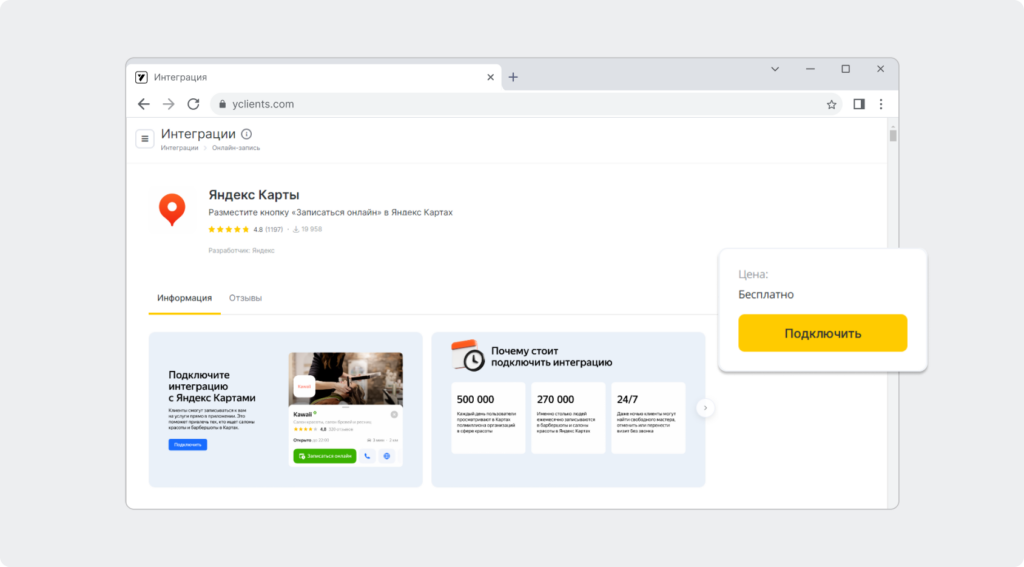Click the Интеграции breadcrumb link

(180, 148)
